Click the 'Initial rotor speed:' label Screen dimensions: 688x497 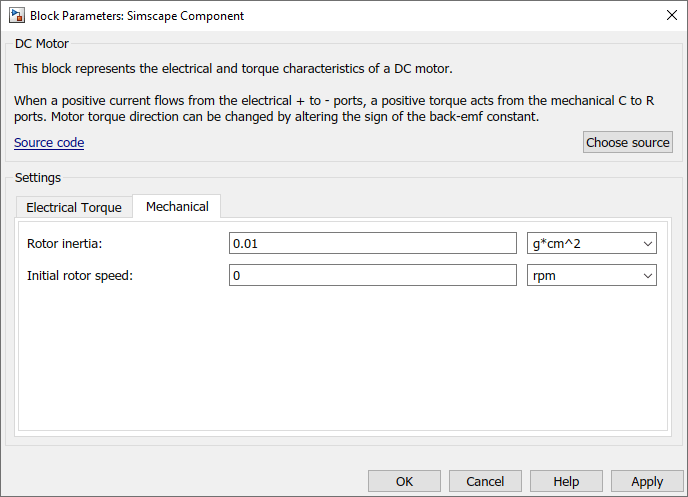point(80,275)
